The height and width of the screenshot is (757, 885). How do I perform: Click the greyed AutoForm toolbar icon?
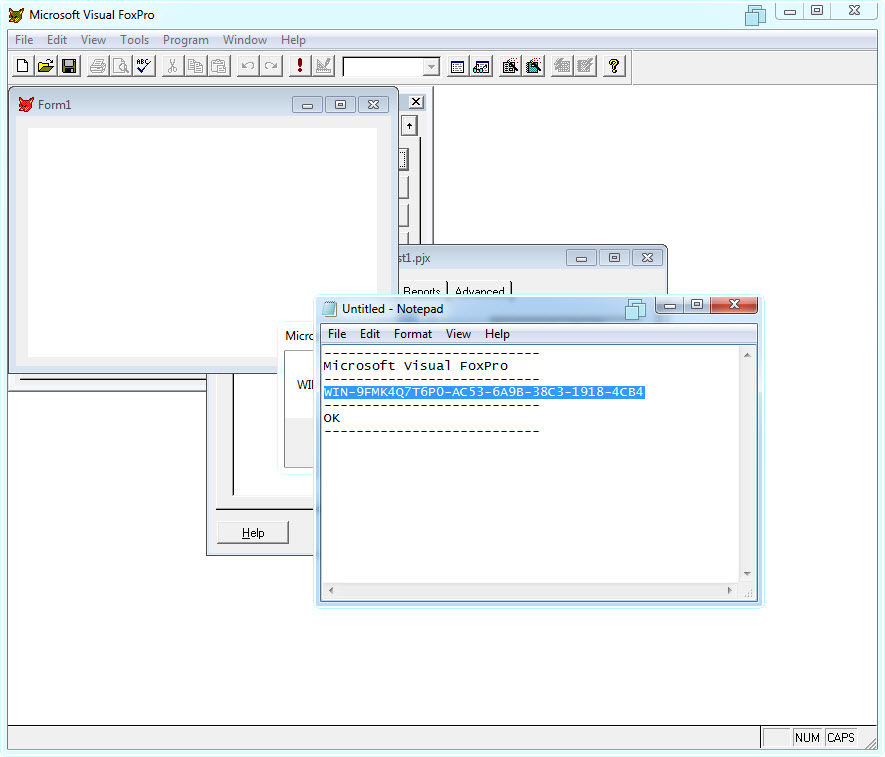[x=562, y=66]
